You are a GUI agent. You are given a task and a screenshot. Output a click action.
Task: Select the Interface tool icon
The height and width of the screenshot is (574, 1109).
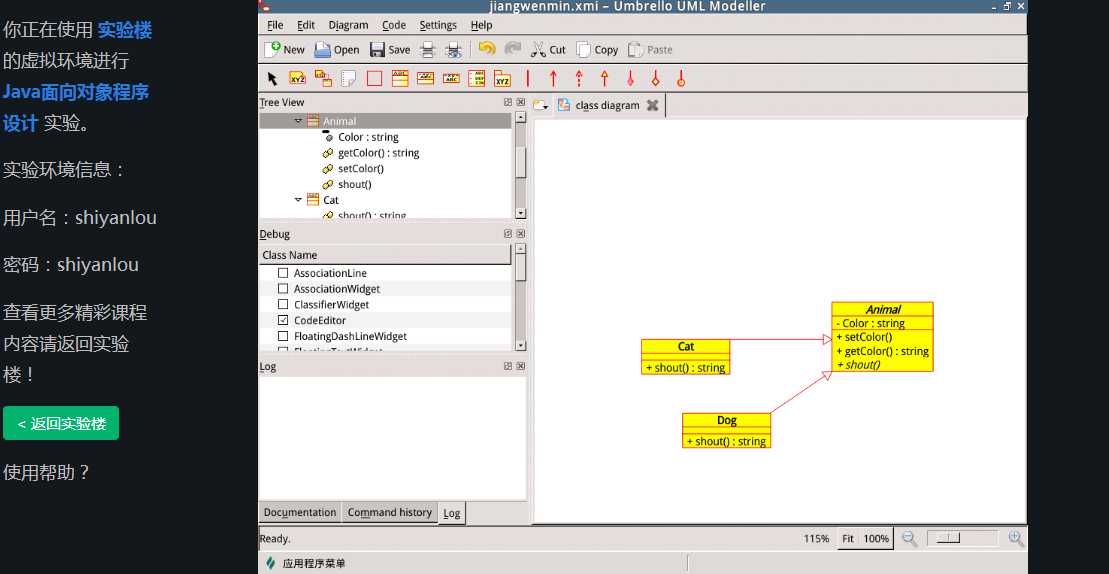click(x=425, y=78)
